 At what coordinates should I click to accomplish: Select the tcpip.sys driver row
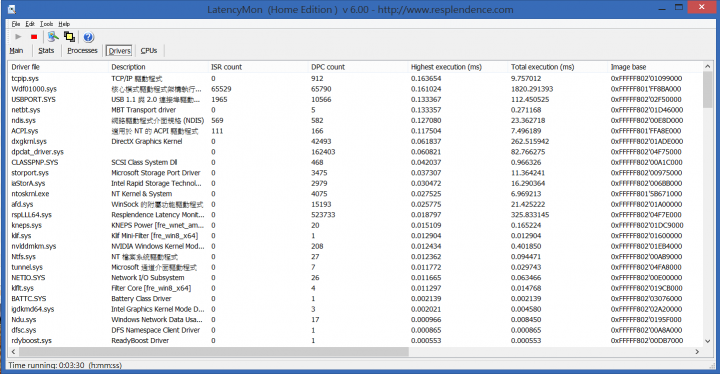pos(355,79)
